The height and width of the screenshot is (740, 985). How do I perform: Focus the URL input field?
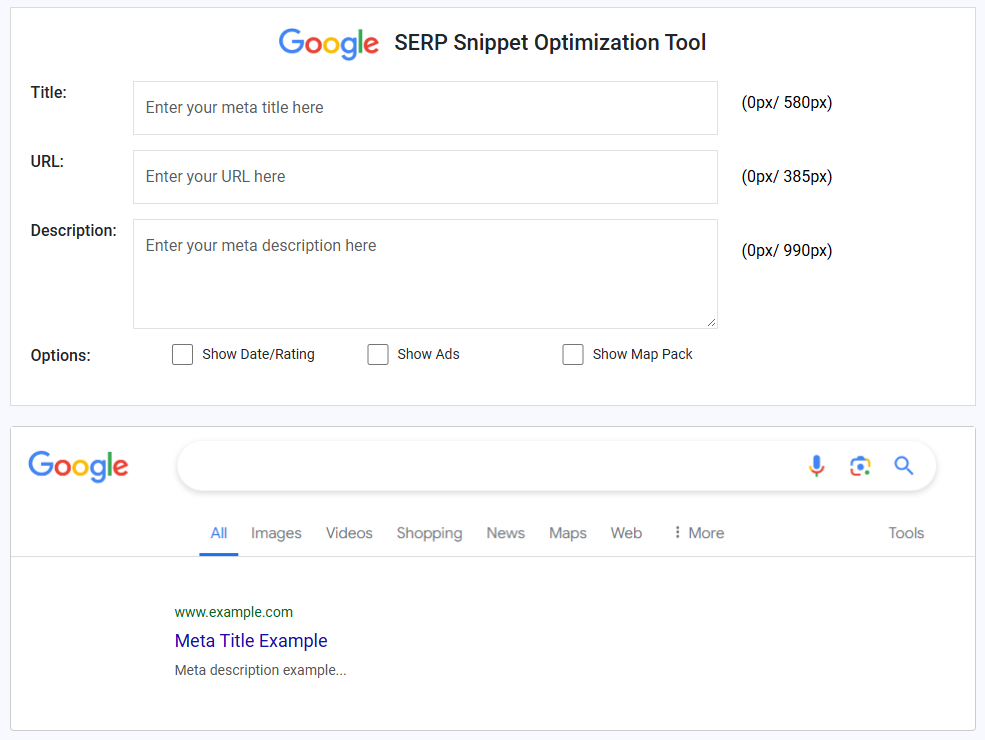point(425,177)
